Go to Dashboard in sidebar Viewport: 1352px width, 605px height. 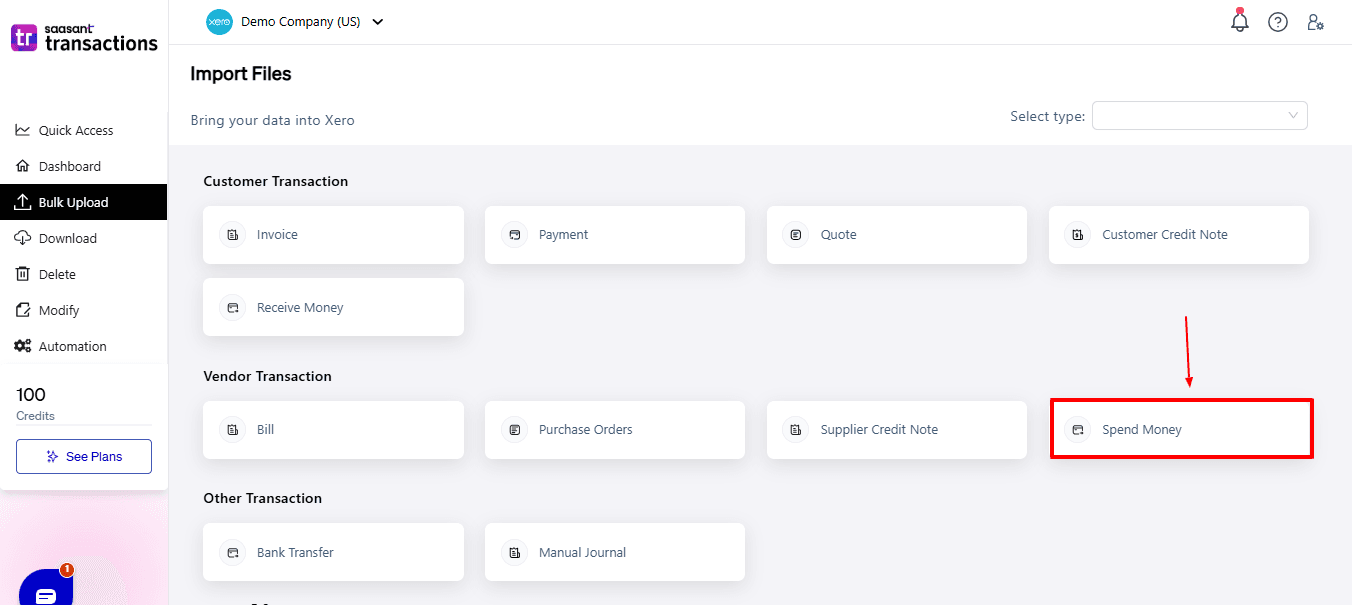pos(69,166)
